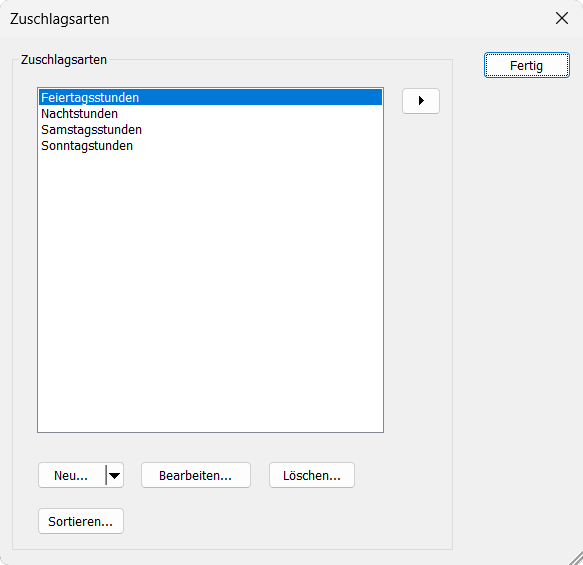583x565 pixels.
Task: Click Löschen... to delete the entry
Action: [x=312, y=475]
